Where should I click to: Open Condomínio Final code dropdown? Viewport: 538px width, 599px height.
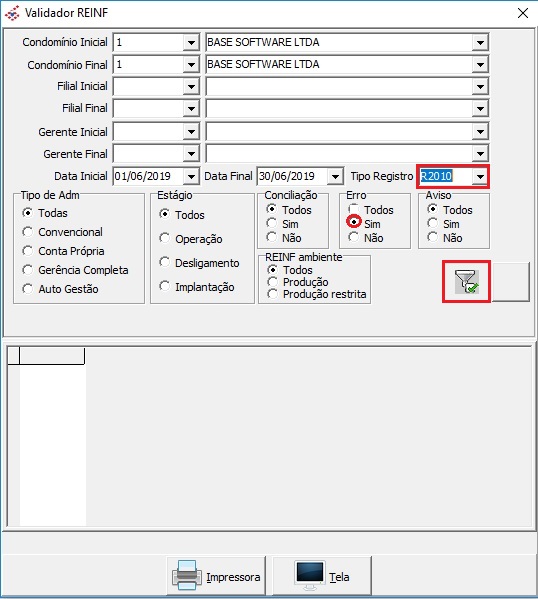pyautogui.click(x=191, y=65)
